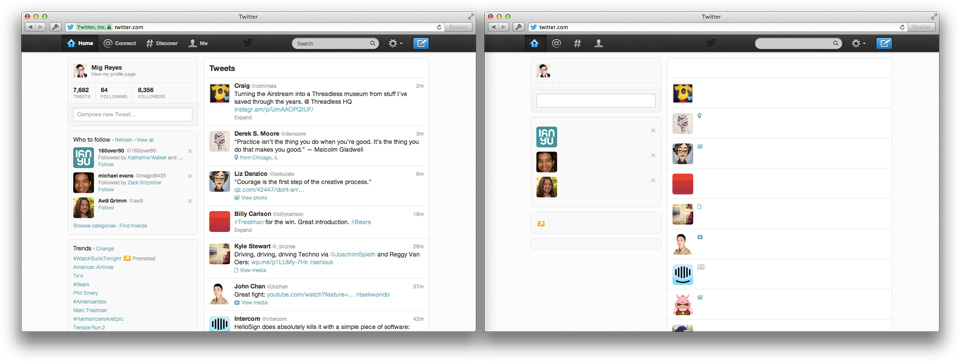Click Intercom avatar in left window
960x362 pixels.
pos(220,324)
